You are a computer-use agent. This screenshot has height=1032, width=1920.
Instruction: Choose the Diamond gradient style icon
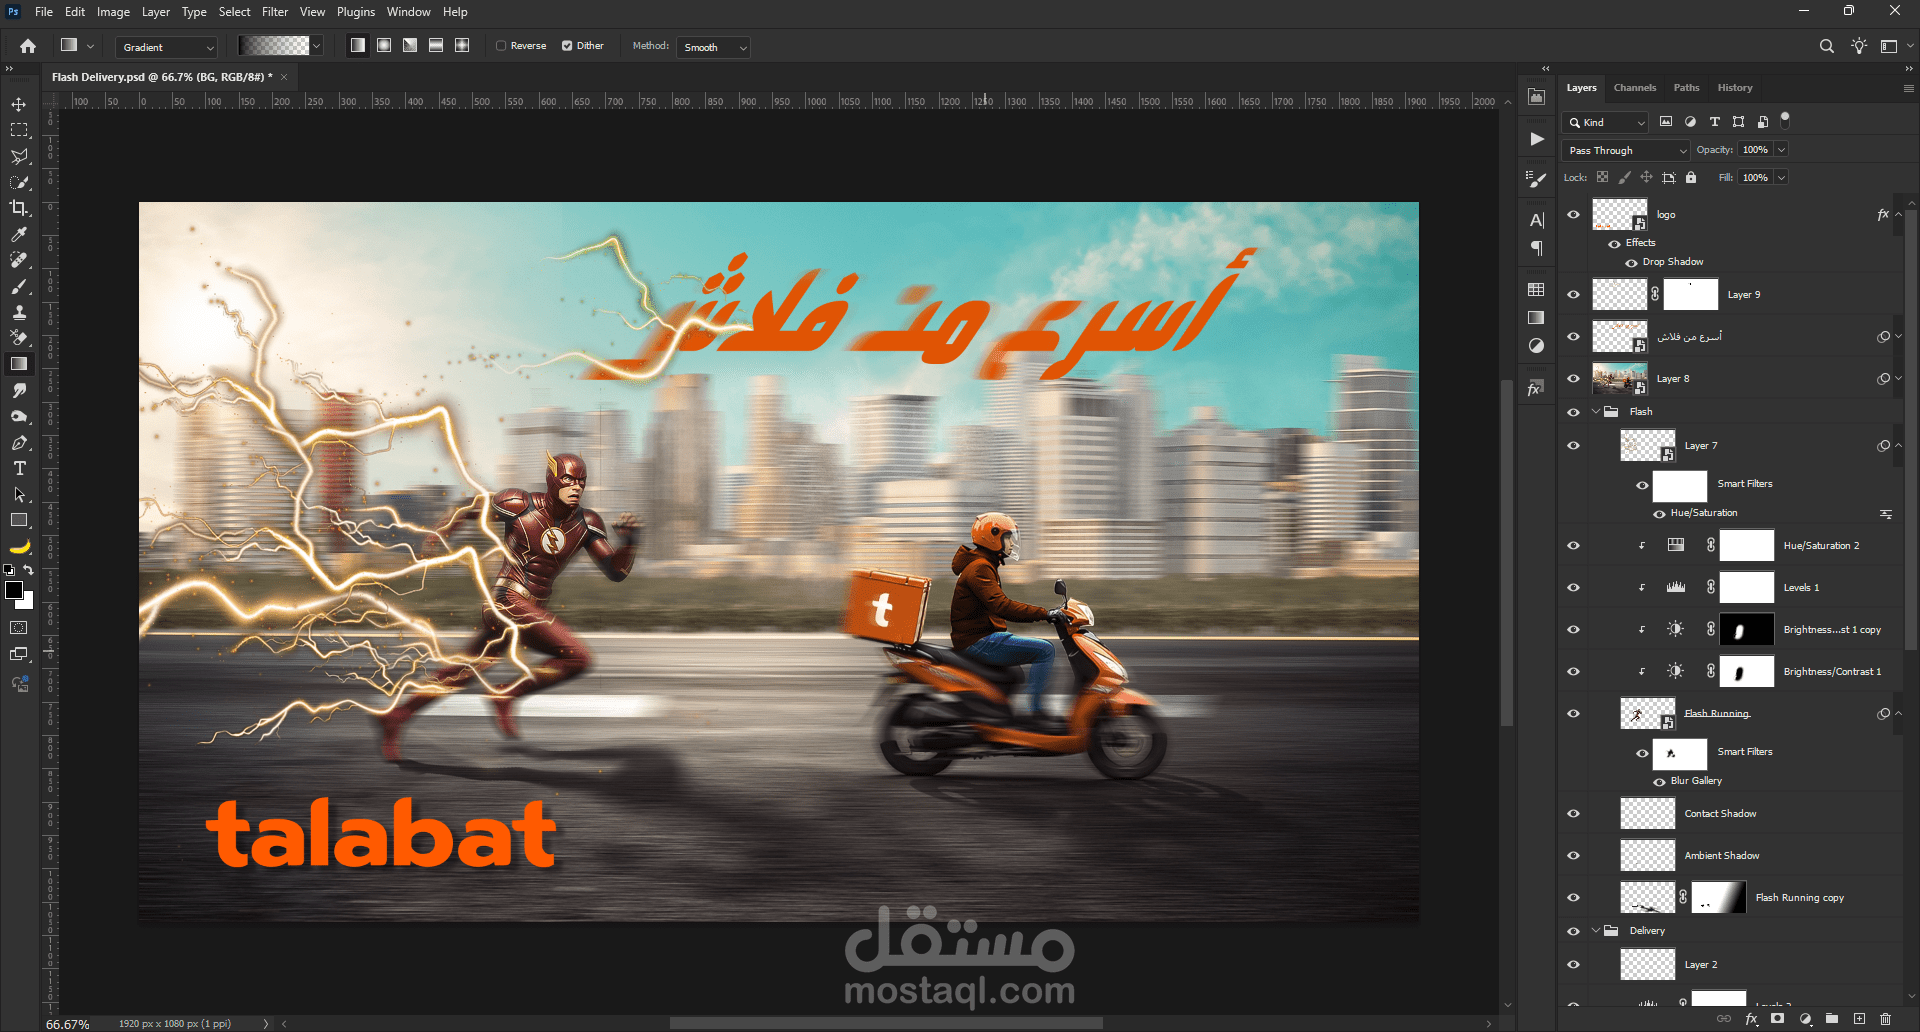pos(462,46)
